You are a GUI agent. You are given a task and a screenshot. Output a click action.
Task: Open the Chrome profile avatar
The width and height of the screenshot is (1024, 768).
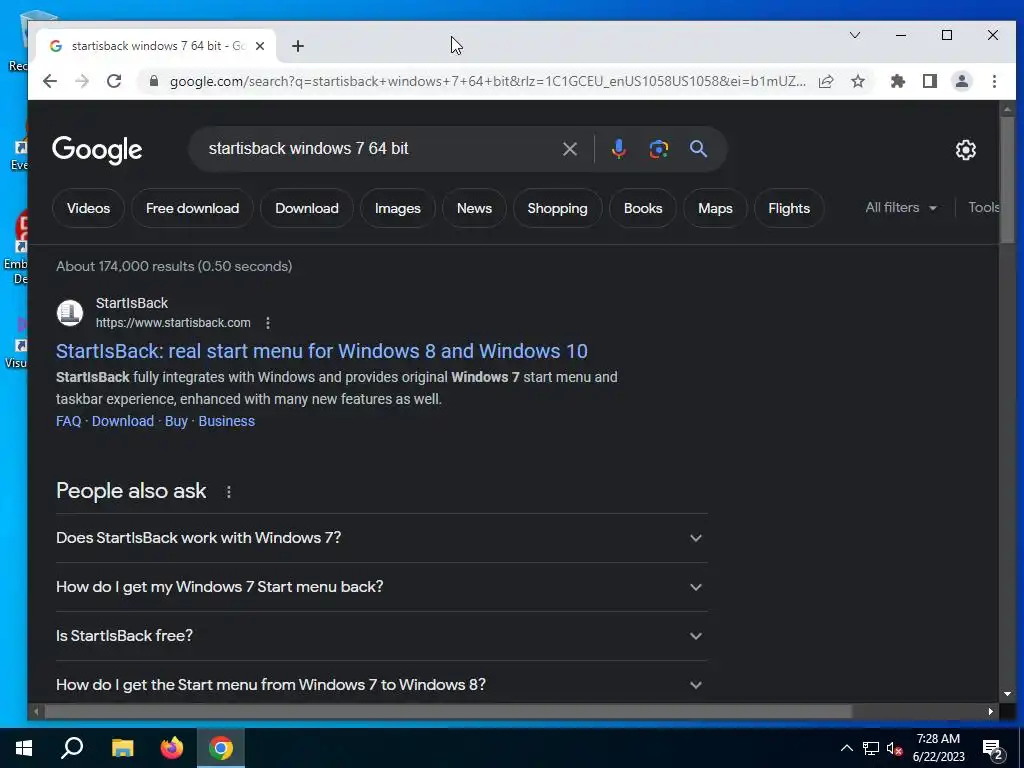962,81
